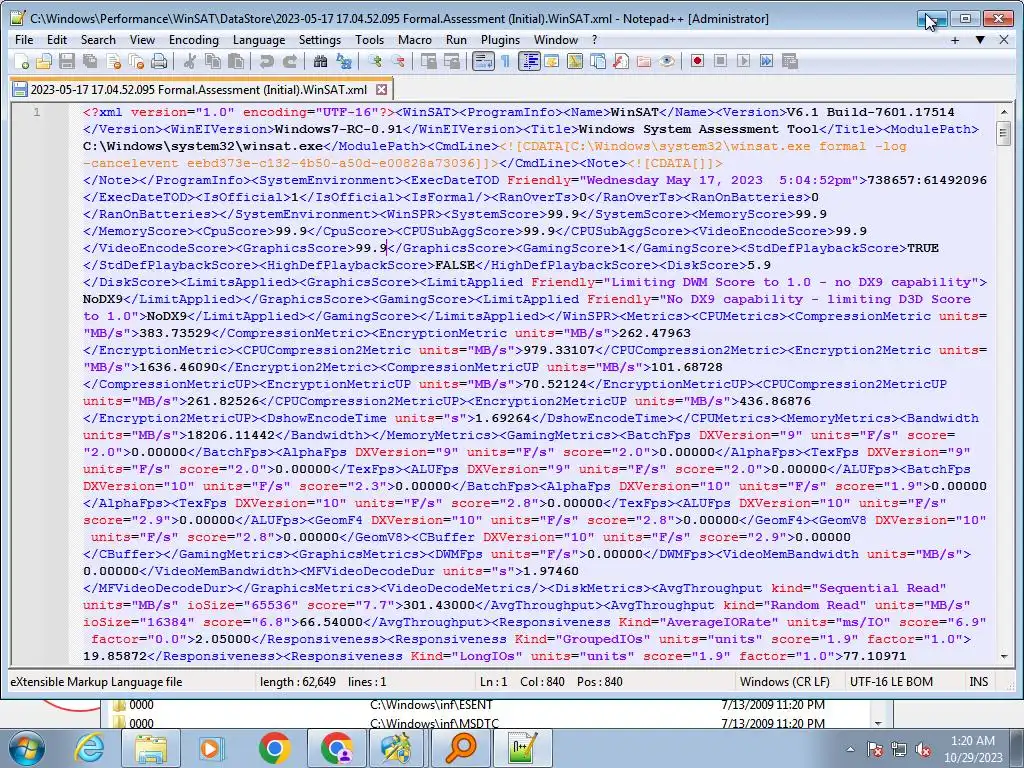Toggle file monitoring eye icon
The width and height of the screenshot is (1024, 768).
pyautogui.click(x=666, y=61)
